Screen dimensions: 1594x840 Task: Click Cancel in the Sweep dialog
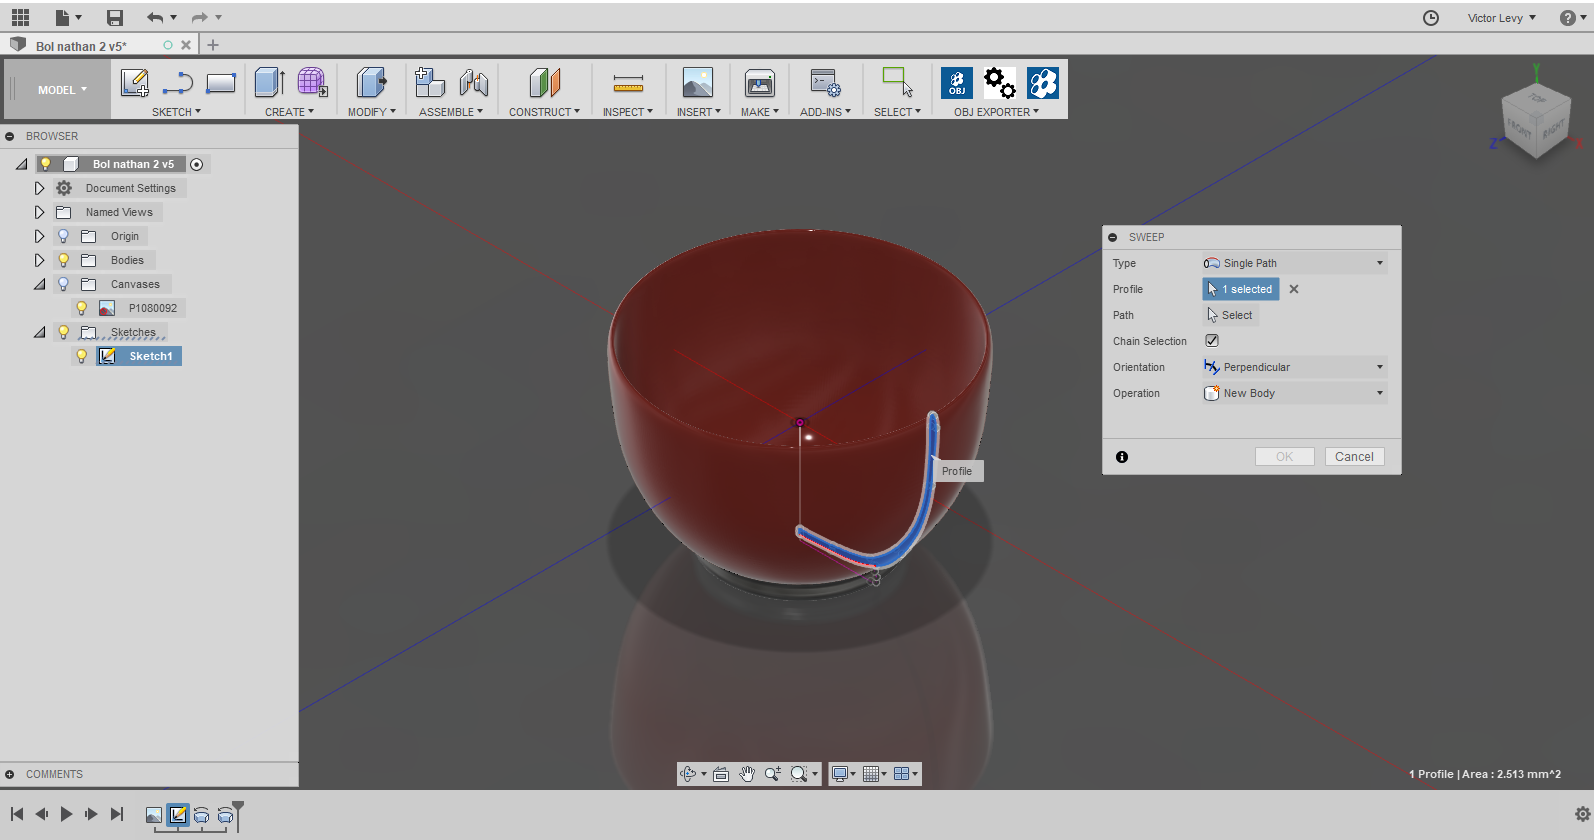[1354, 457]
